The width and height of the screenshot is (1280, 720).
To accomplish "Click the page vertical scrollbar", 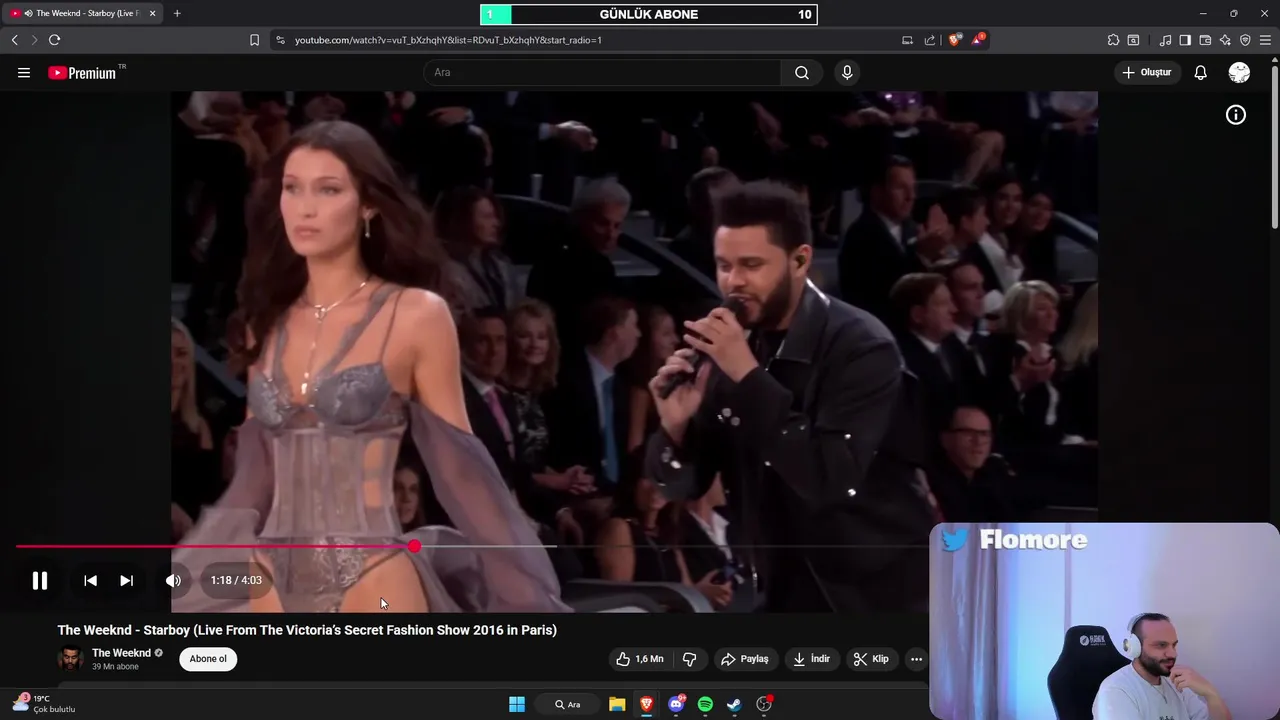I will (1274, 150).
